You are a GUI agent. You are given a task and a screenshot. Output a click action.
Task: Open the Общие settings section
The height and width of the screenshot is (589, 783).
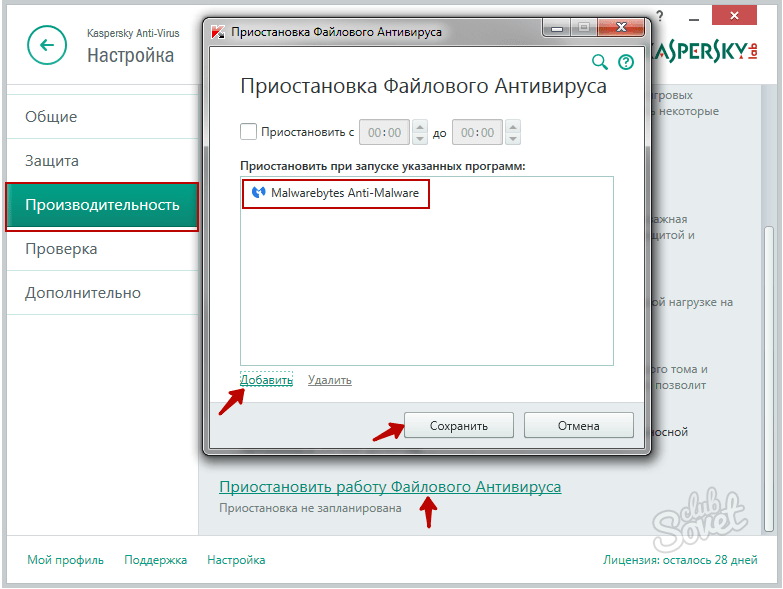[x=102, y=117]
